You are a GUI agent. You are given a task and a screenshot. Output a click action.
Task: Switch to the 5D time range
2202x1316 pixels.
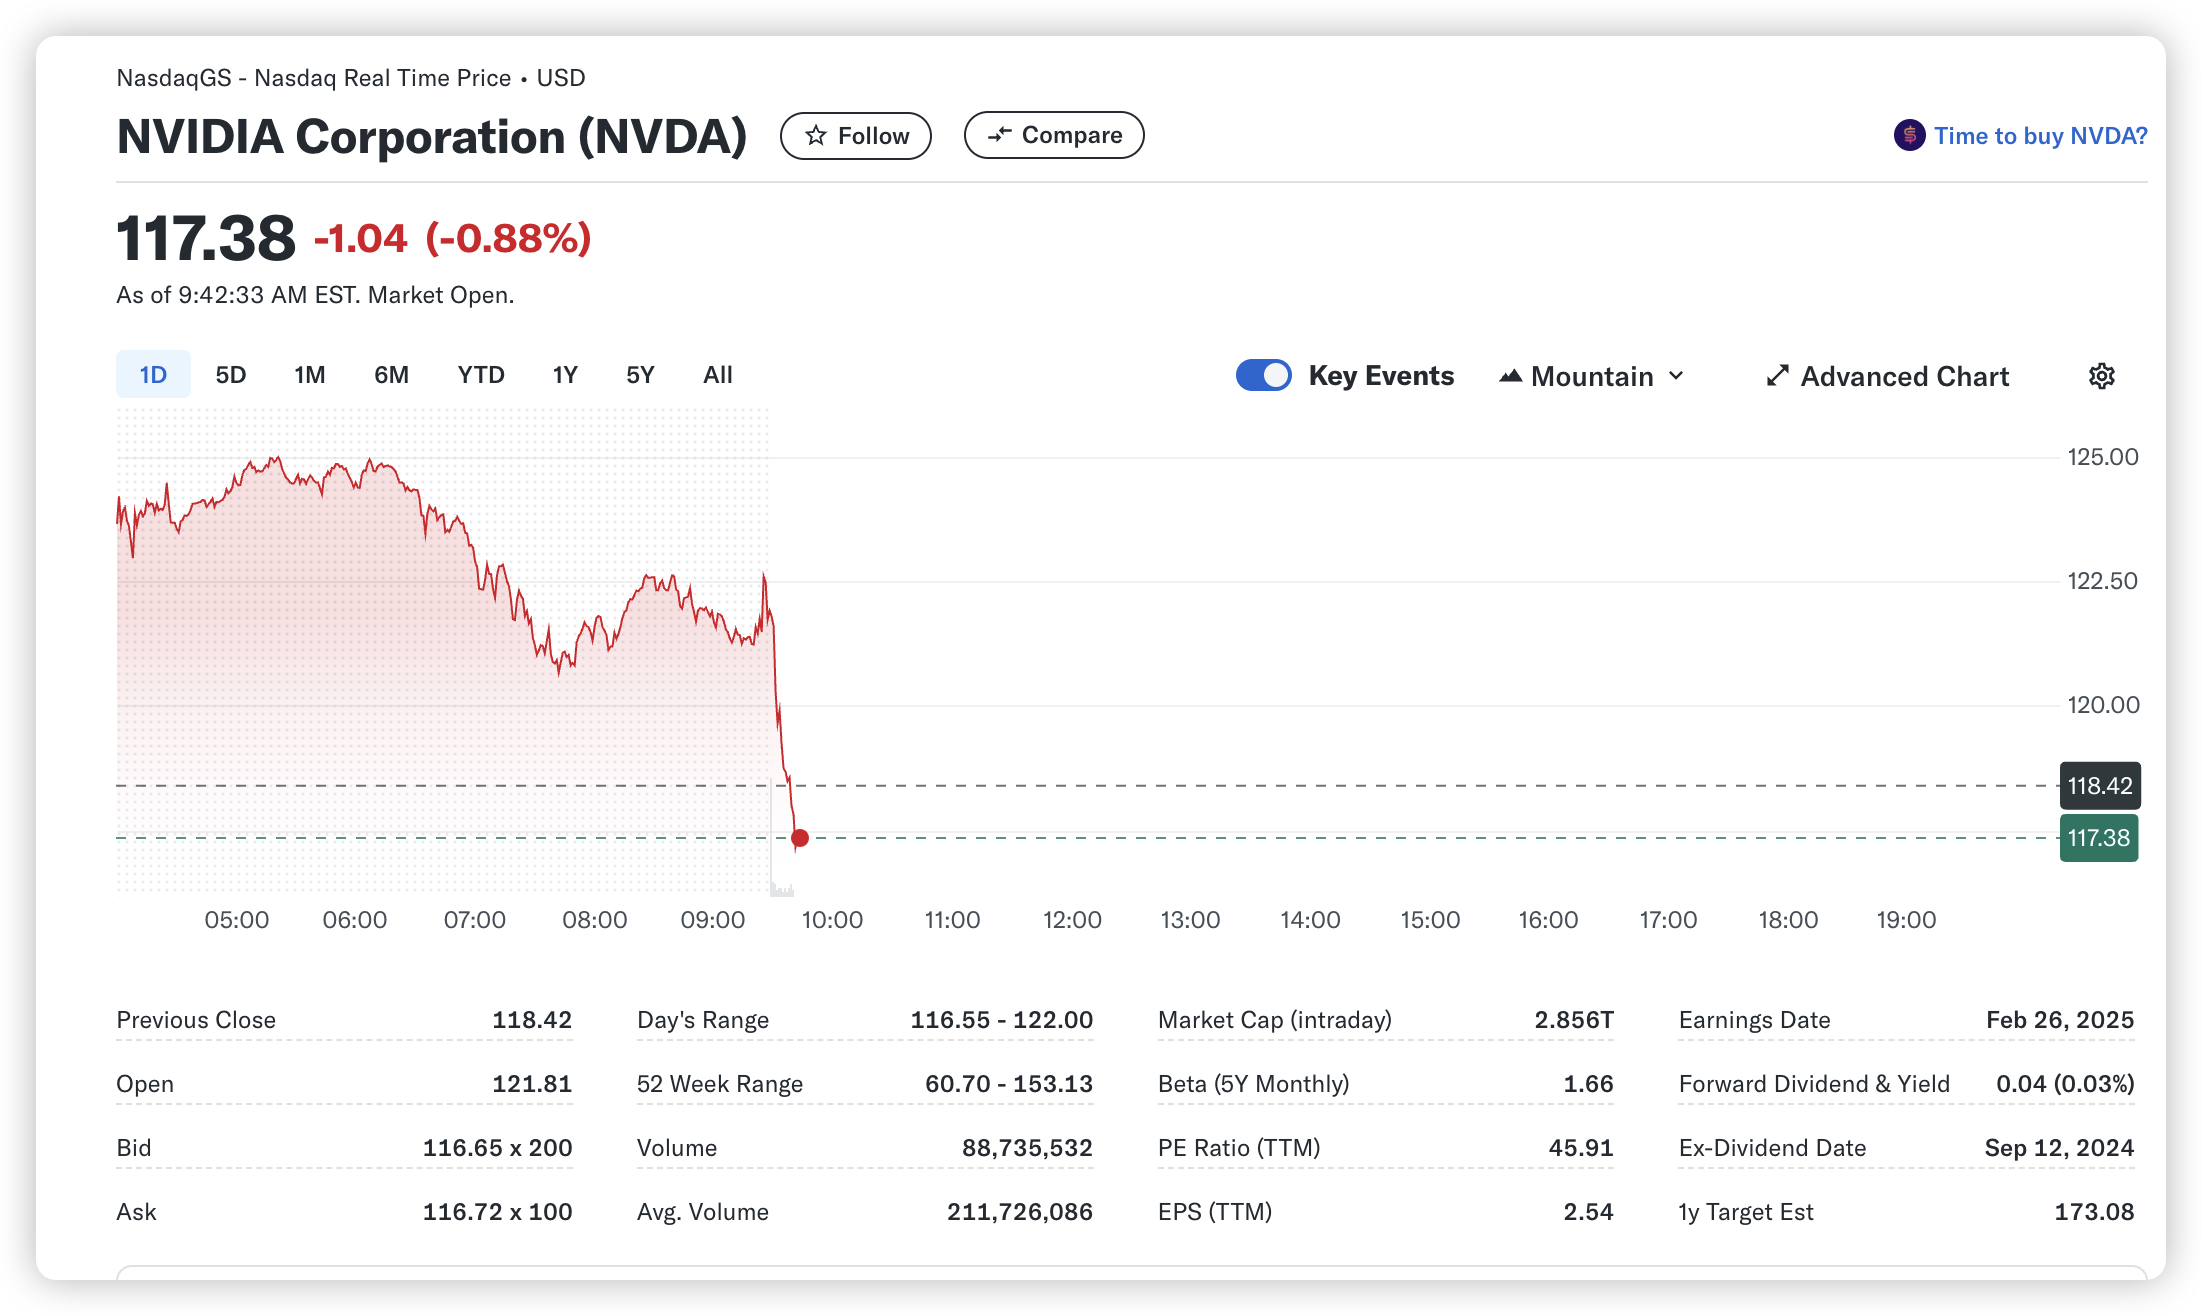pos(231,375)
